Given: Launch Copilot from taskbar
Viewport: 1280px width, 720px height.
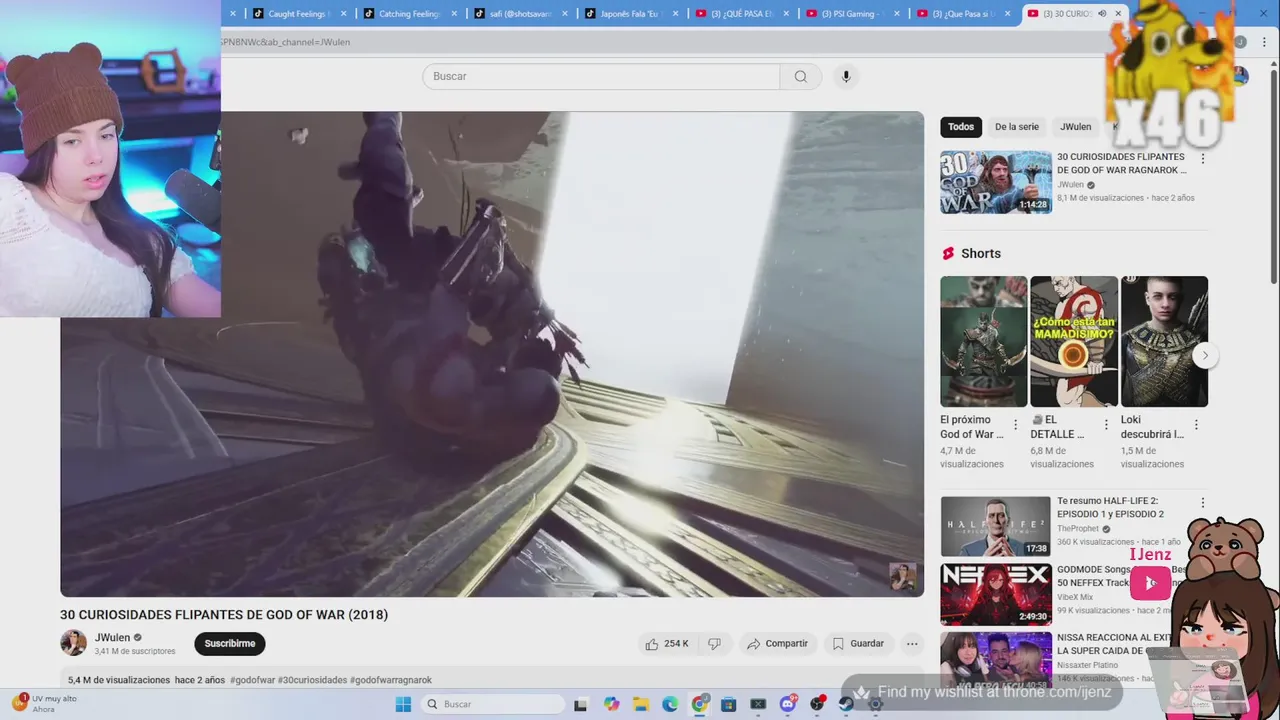Looking at the screenshot, I should (612, 704).
